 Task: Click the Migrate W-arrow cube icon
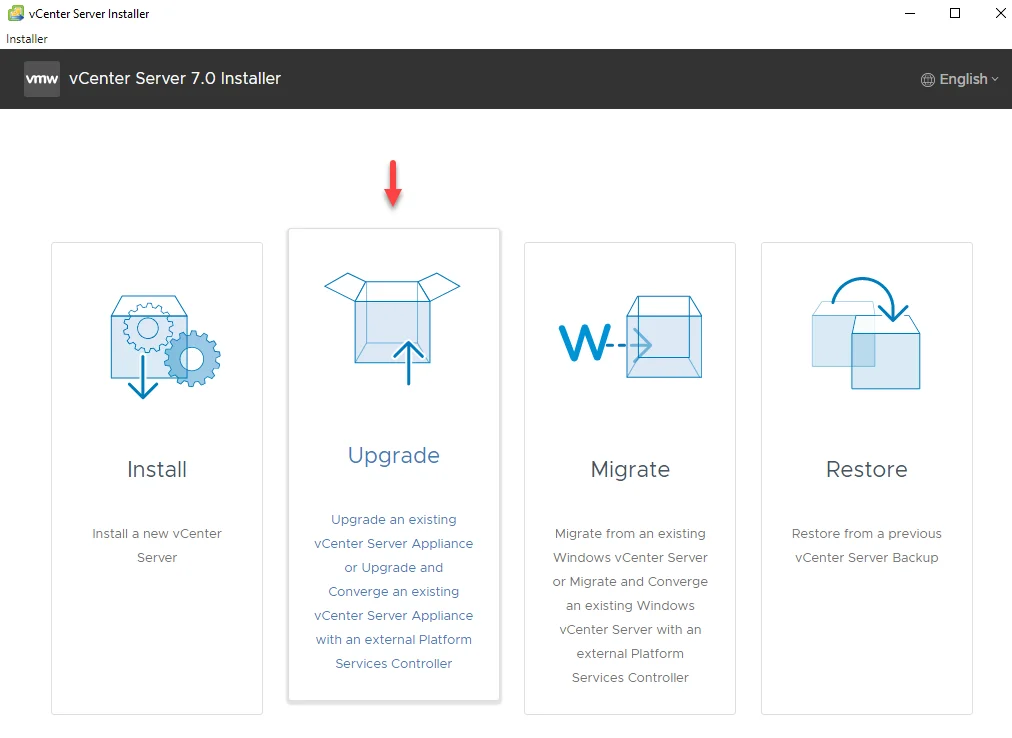630,337
